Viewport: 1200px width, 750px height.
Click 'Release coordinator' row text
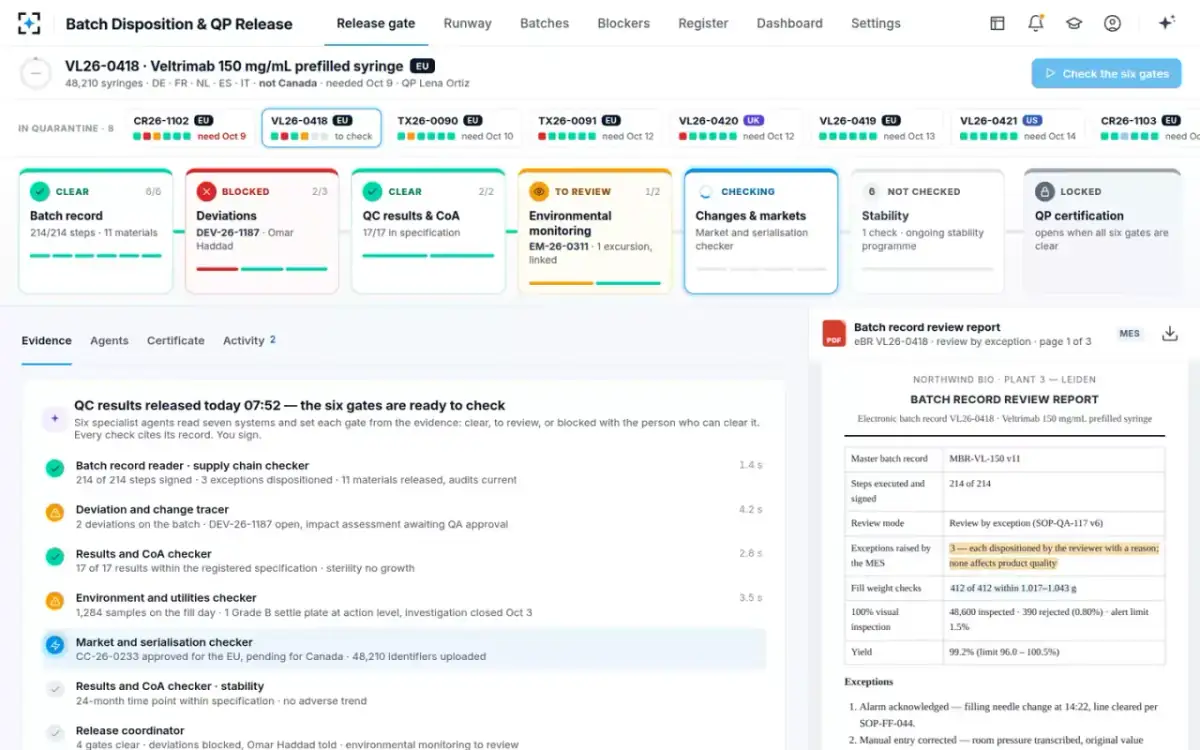point(130,730)
